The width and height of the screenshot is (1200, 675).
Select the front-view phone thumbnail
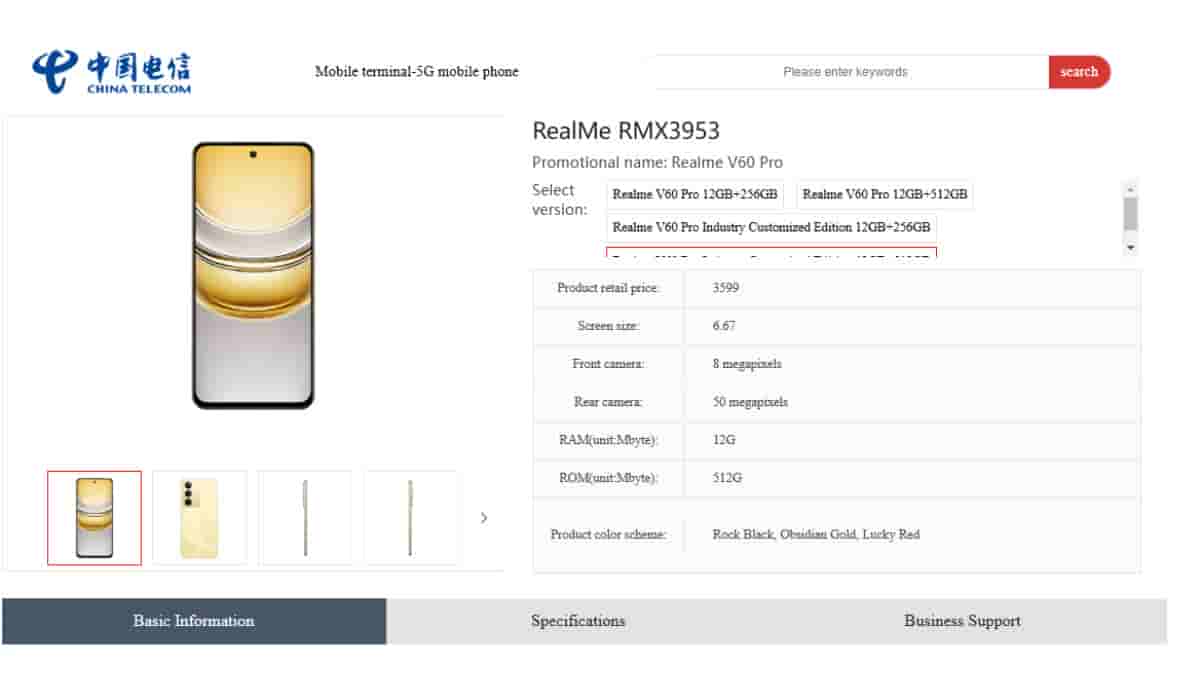[x=94, y=518]
